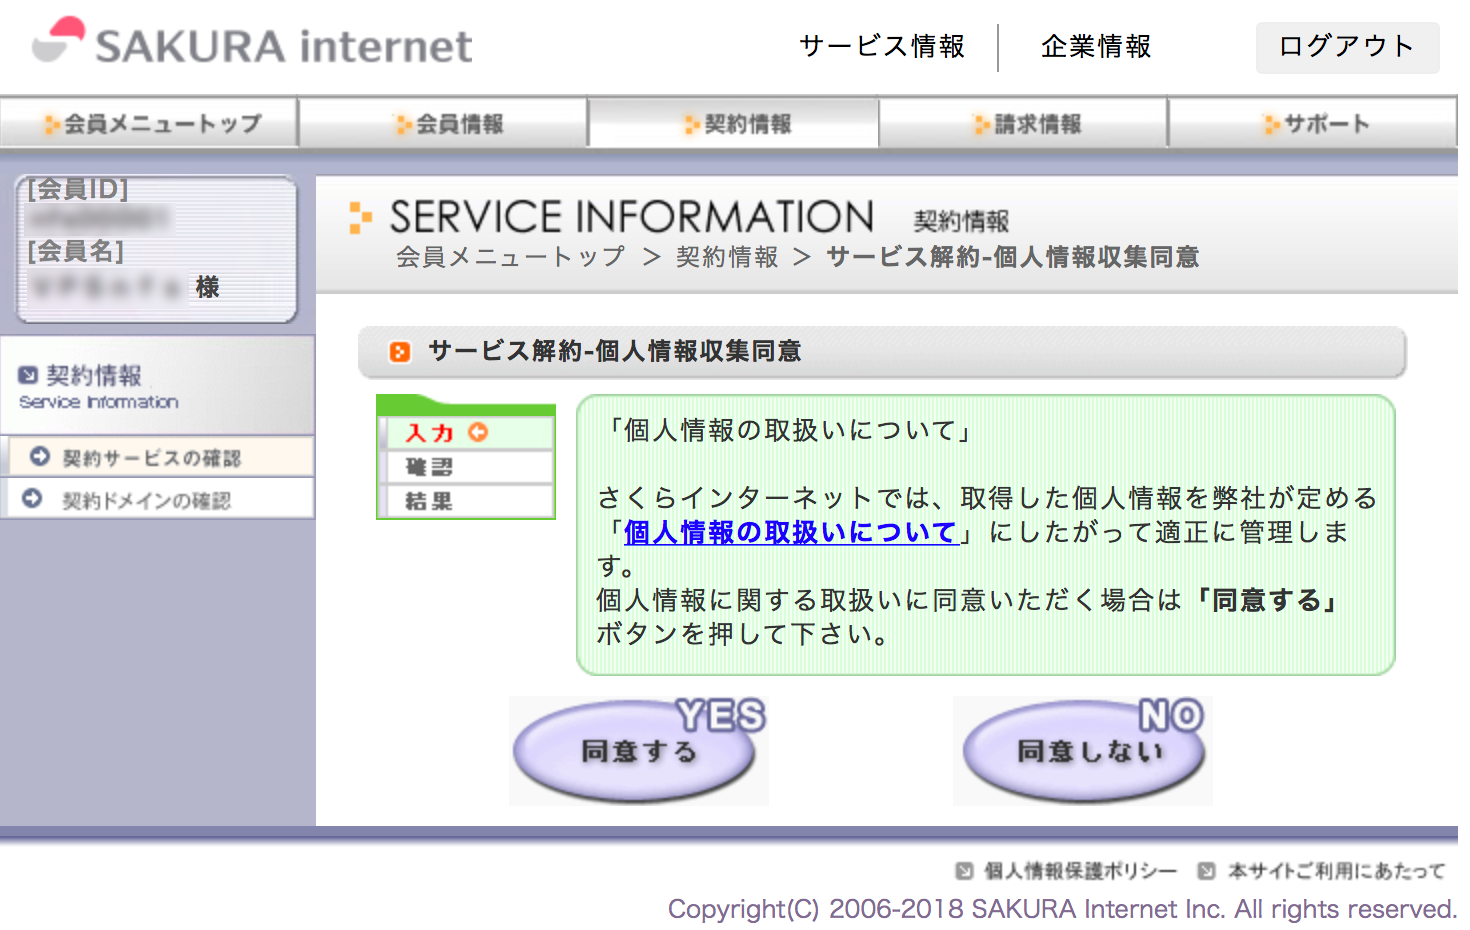Click orange icon in サービス解約 section header

pyautogui.click(x=400, y=352)
